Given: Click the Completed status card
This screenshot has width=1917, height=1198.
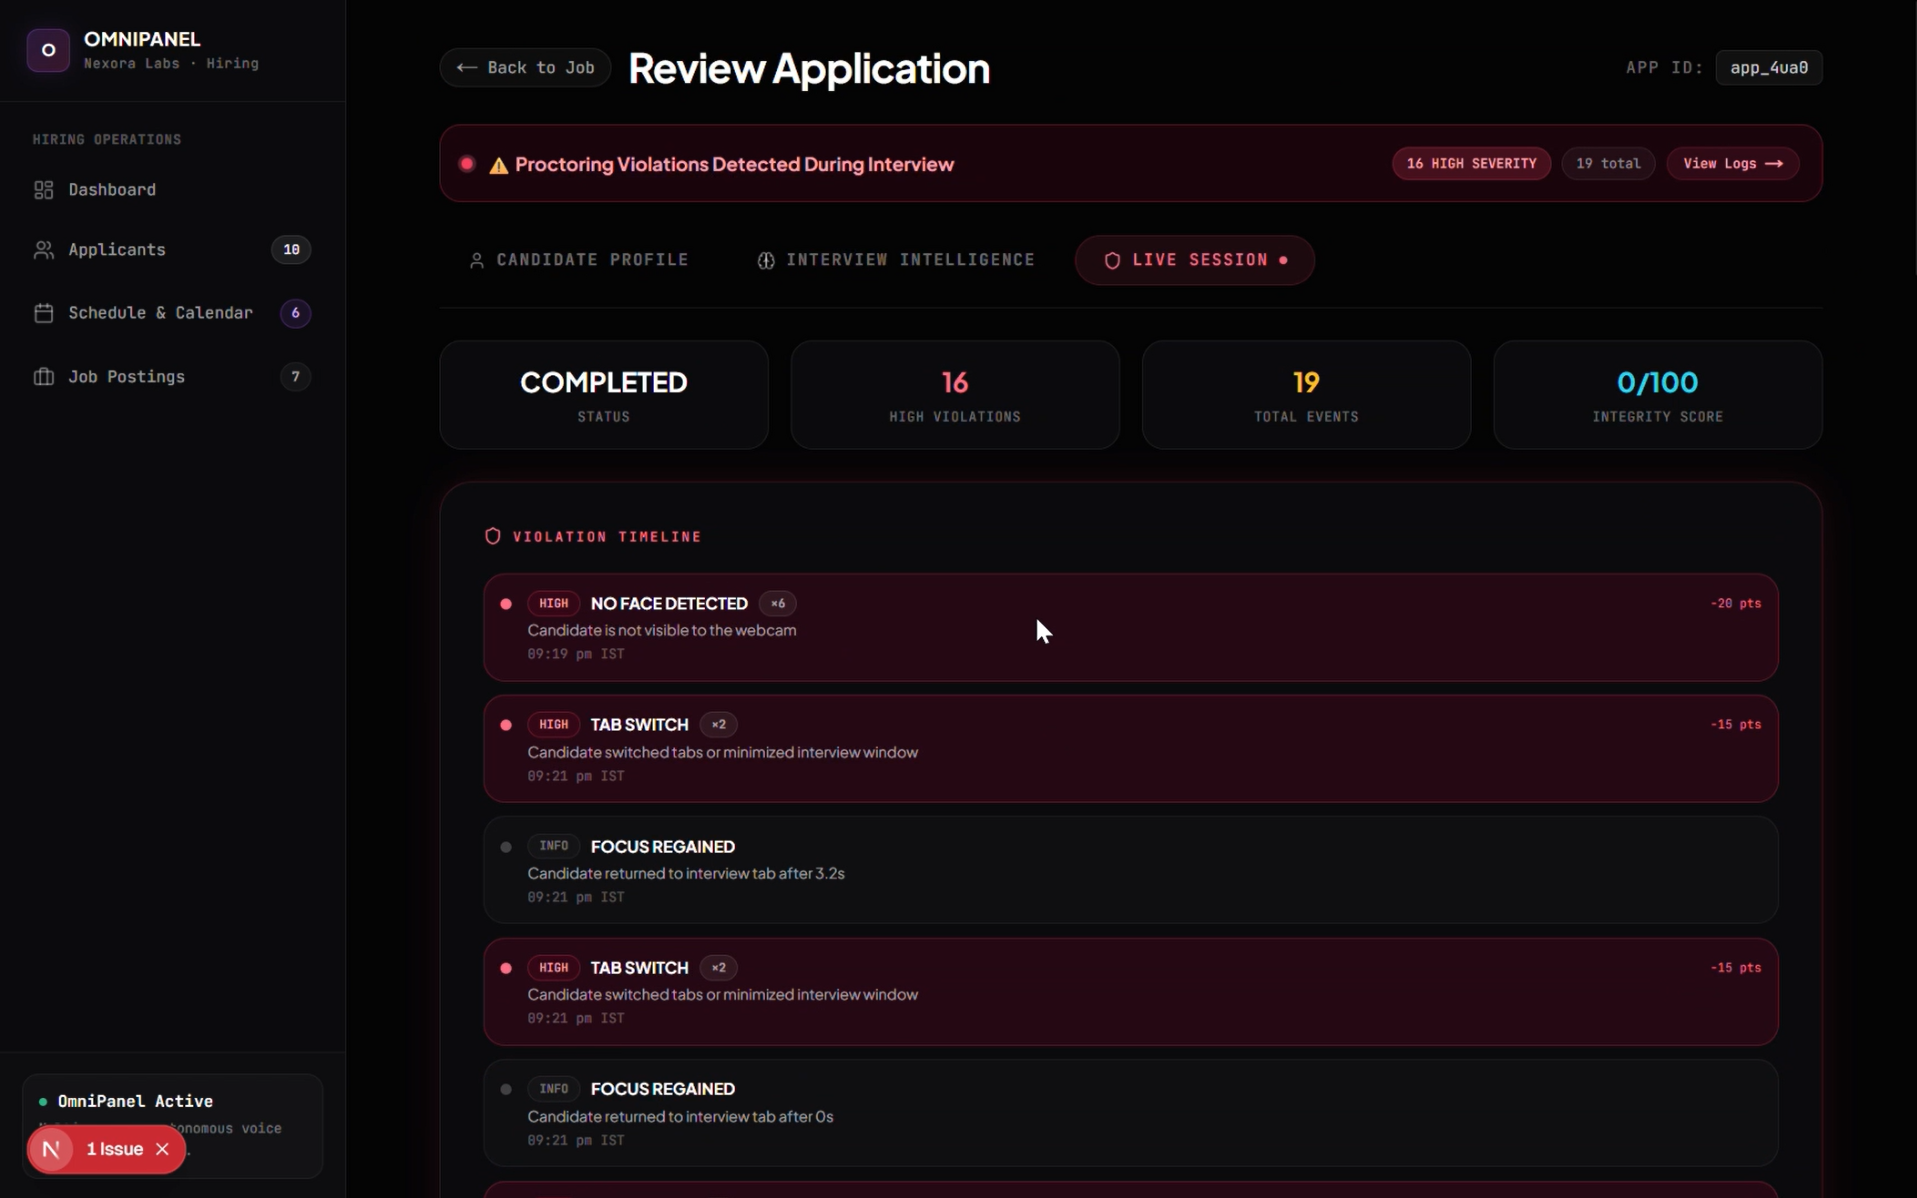Looking at the screenshot, I should click(604, 395).
